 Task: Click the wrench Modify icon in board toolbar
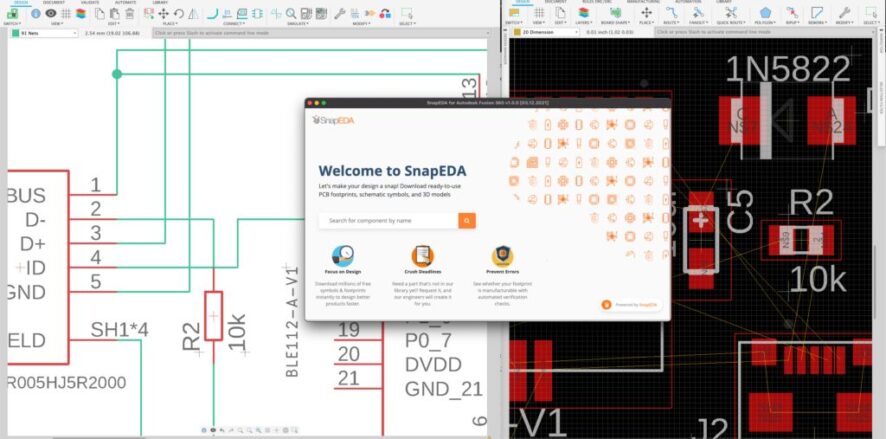(844, 12)
